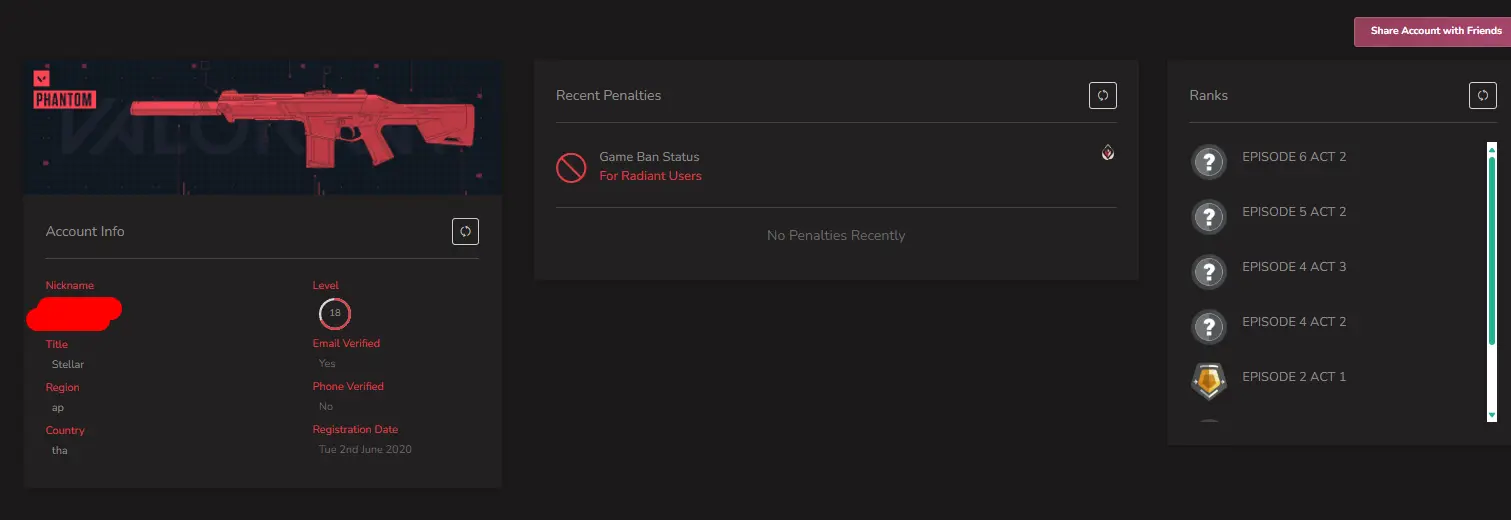Refresh the Account Info panel
Image resolution: width=1511 pixels, height=520 pixels.
click(465, 231)
